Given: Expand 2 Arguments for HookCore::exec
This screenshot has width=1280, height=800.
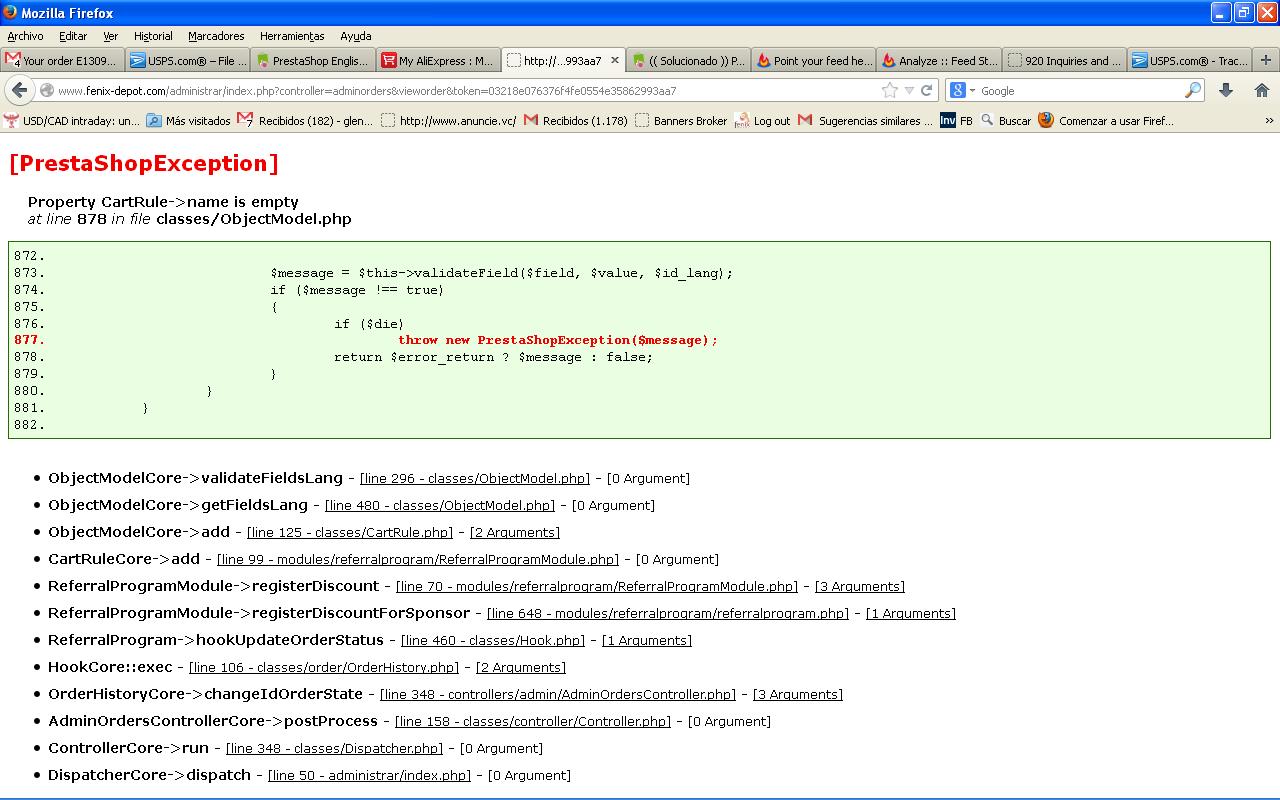Looking at the screenshot, I should pos(521,668).
